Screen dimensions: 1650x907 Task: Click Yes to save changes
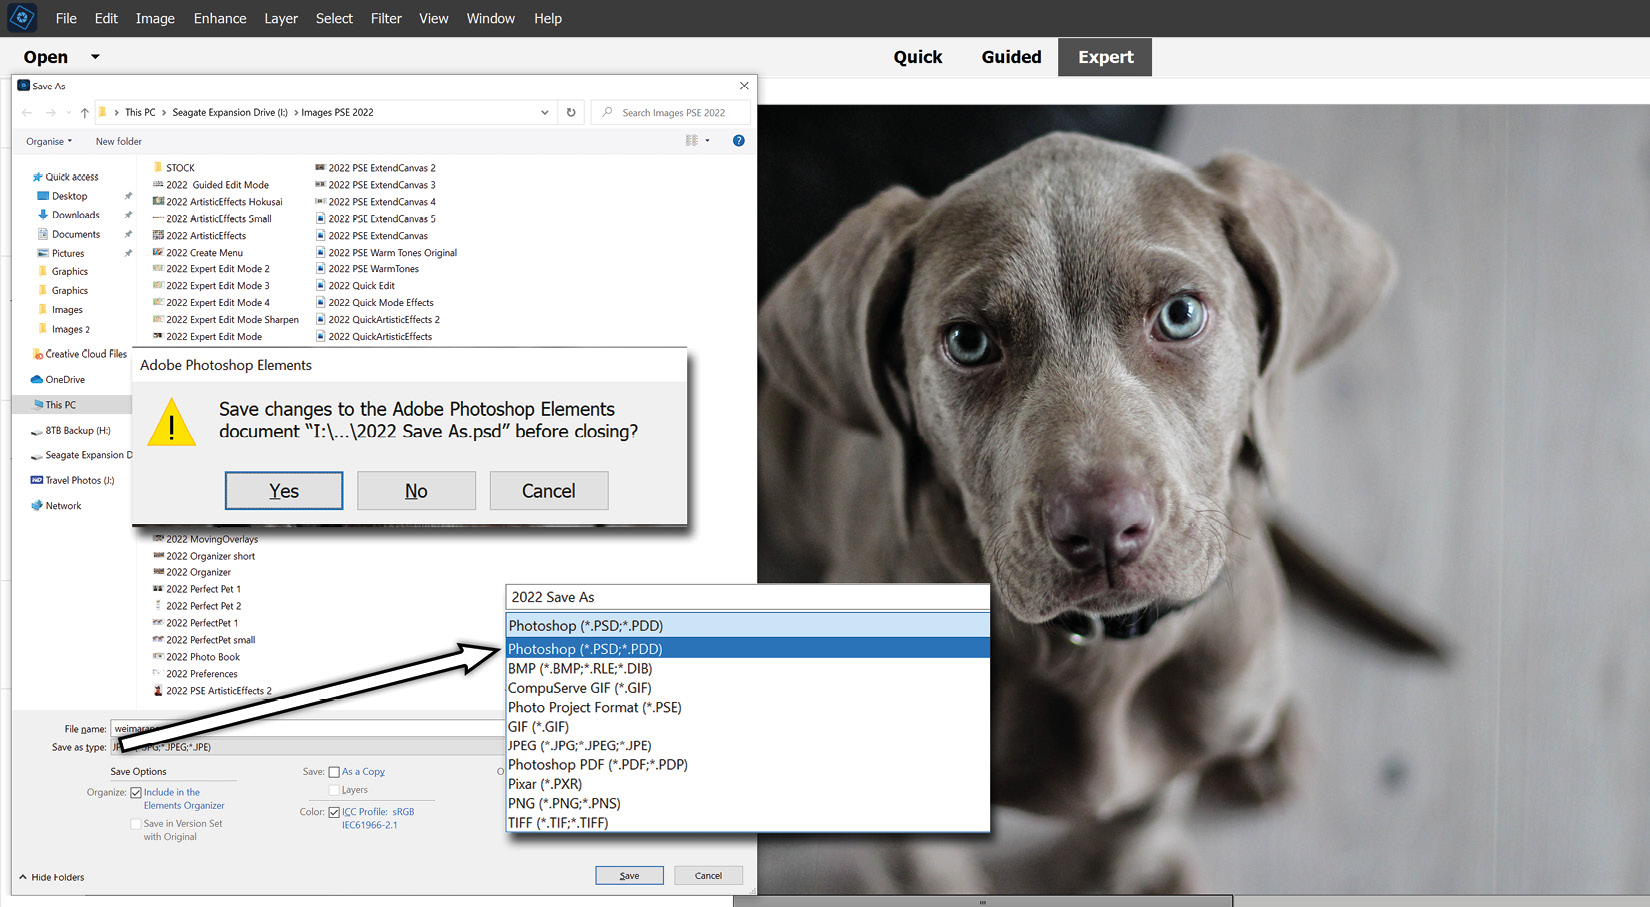pyautogui.click(x=284, y=491)
